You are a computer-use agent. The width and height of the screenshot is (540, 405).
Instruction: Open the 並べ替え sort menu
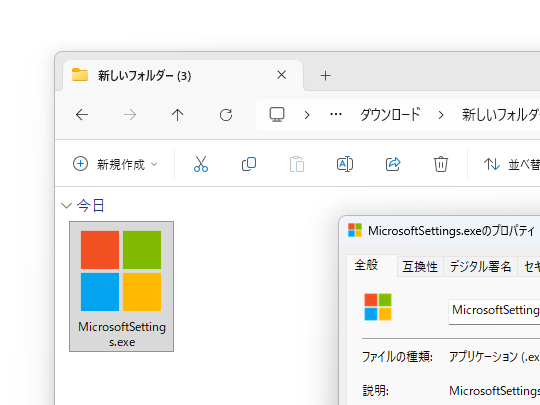tap(511, 164)
